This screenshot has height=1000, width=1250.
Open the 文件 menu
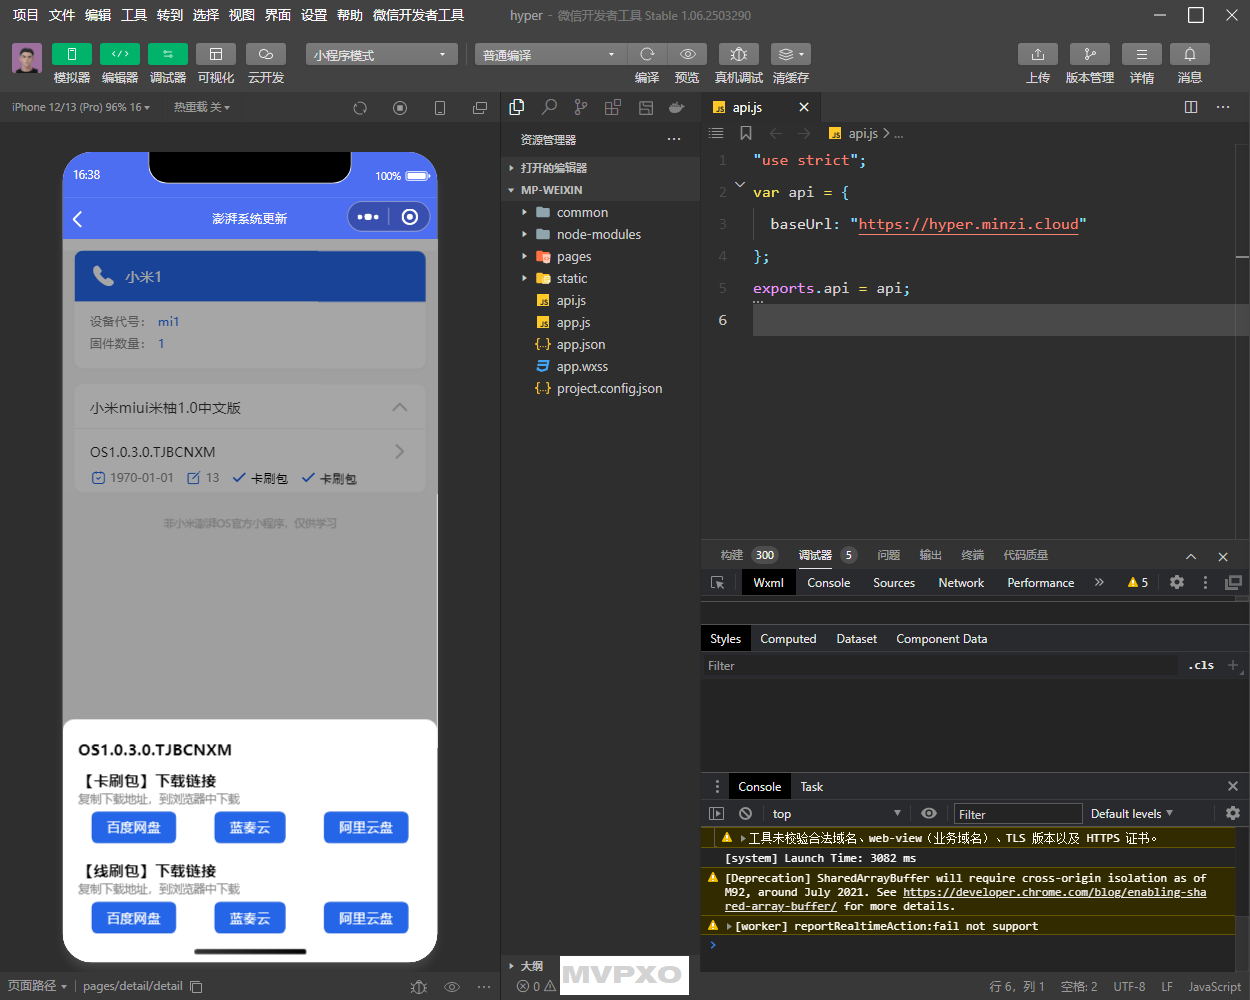[x=62, y=15]
